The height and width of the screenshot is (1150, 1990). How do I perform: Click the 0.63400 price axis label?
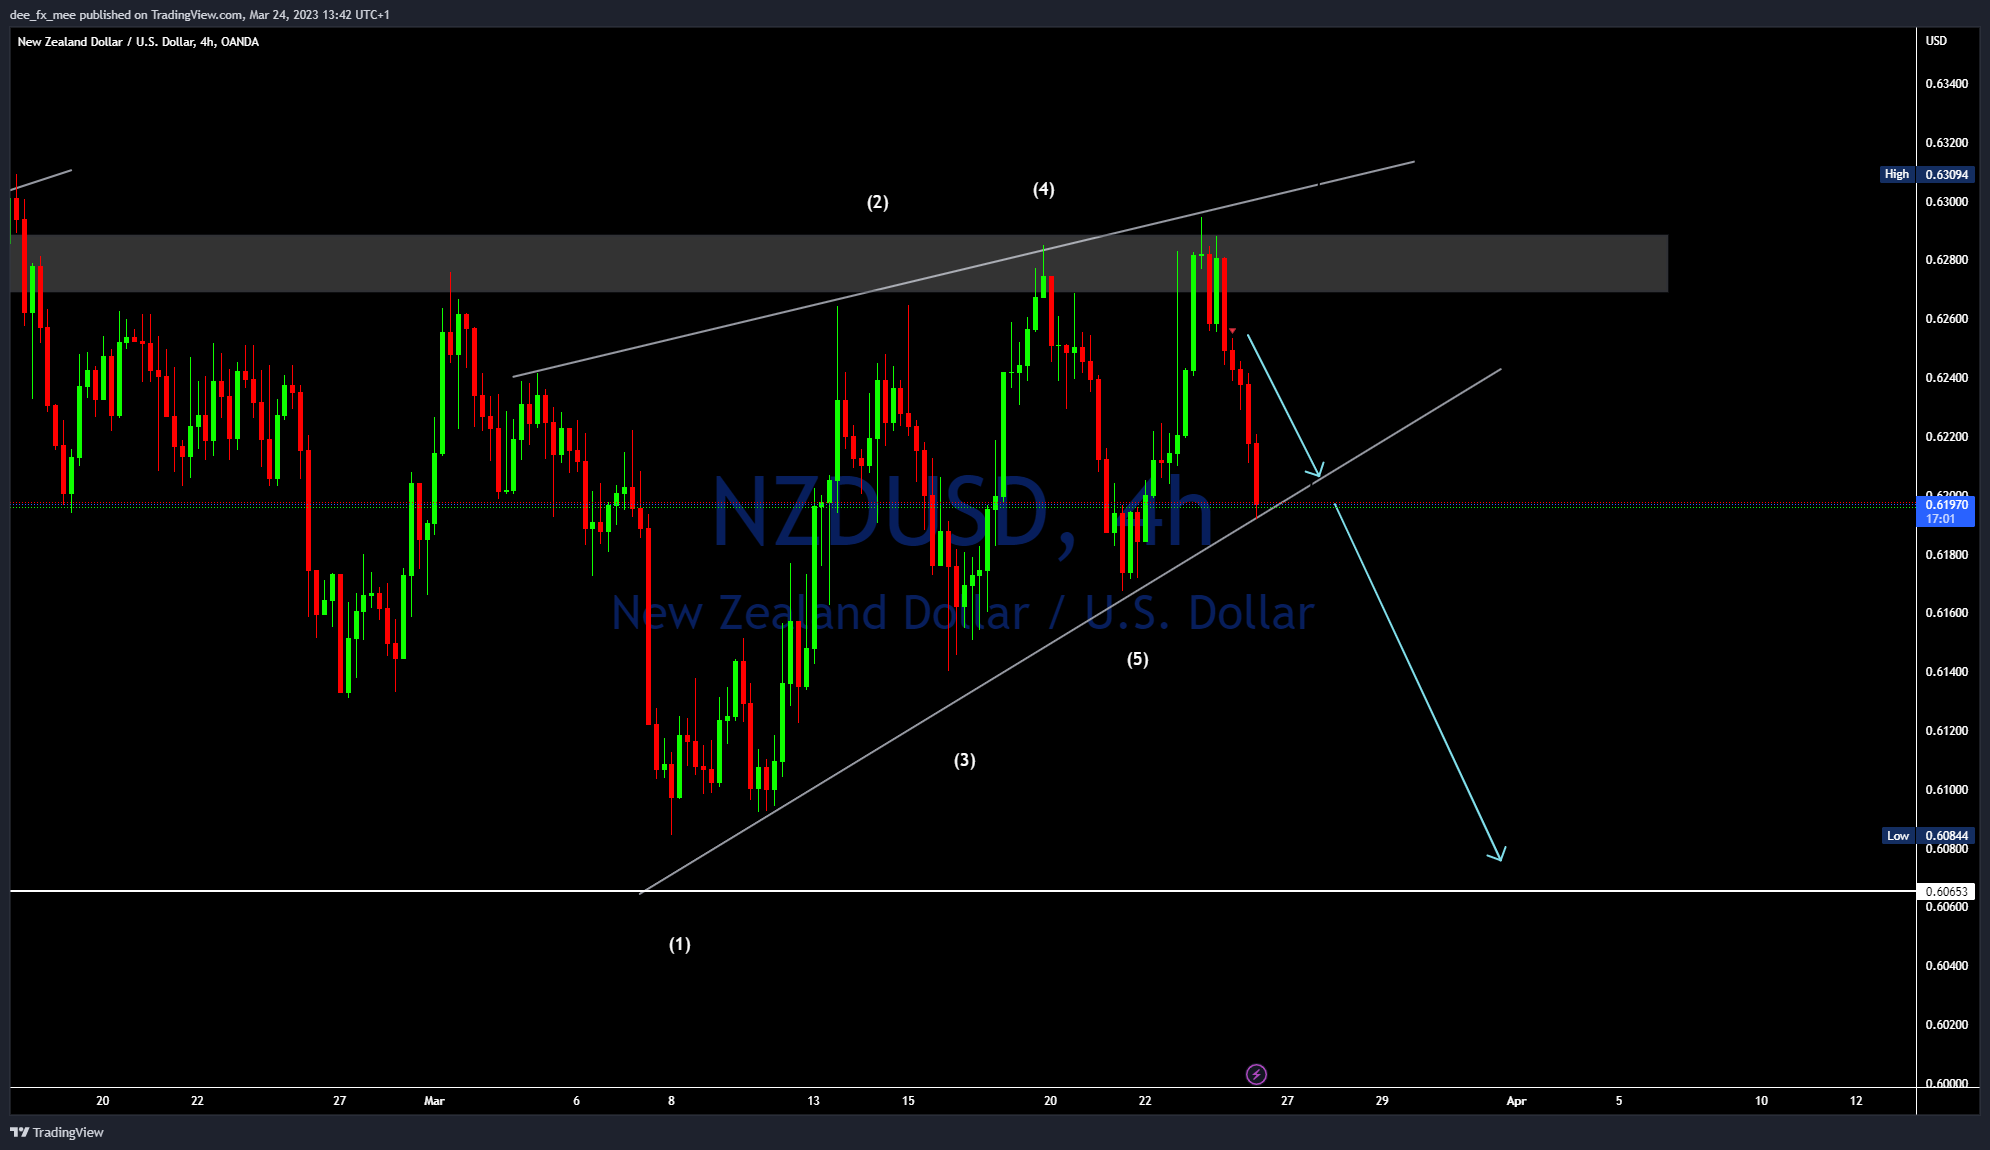[x=1946, y=84]
